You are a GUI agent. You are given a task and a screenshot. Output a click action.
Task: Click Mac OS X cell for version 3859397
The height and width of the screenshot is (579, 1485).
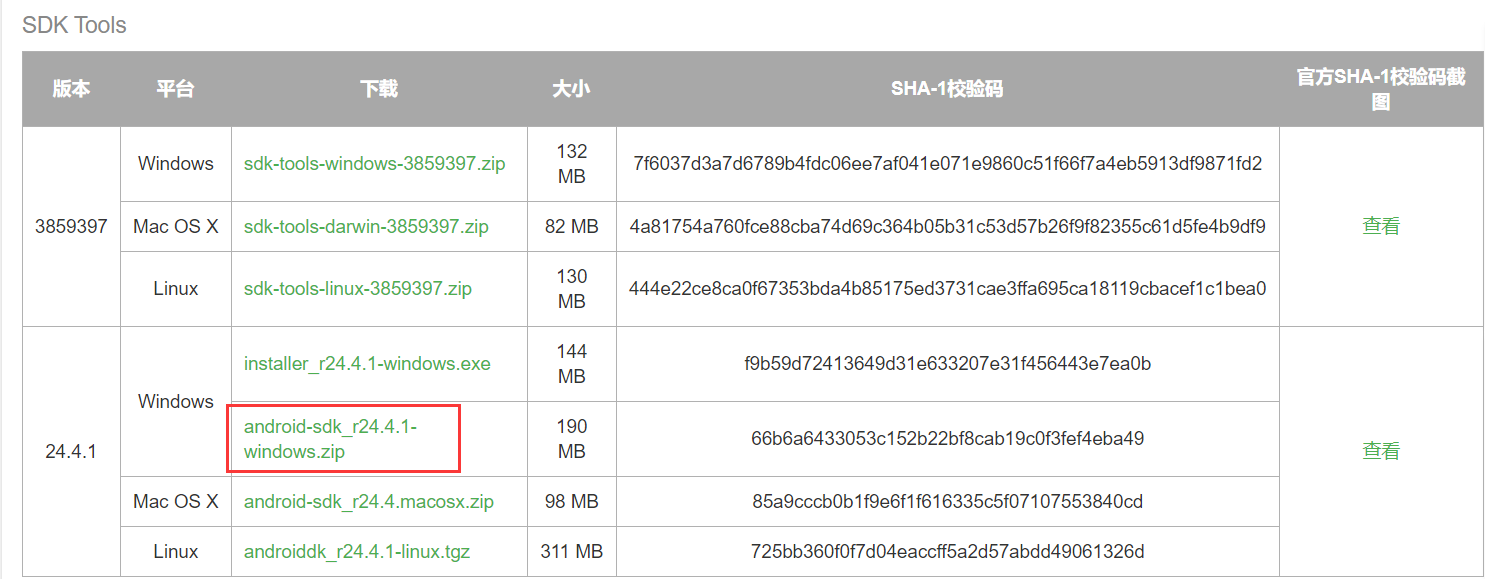[x=176, y=227]
